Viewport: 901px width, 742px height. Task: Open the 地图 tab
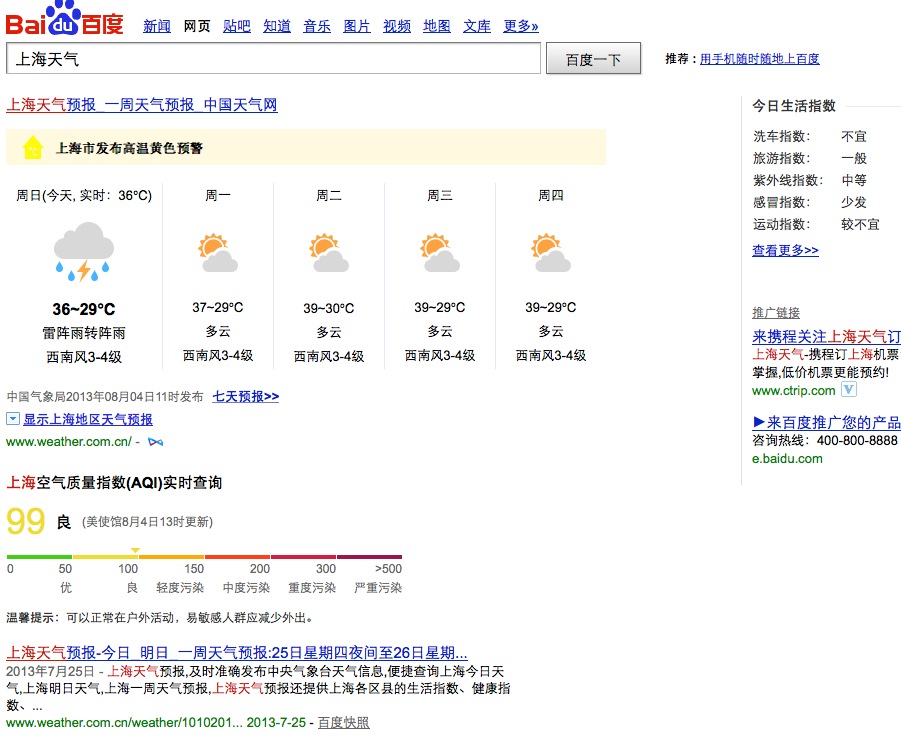pyautogui.click(x=437, y=26)
